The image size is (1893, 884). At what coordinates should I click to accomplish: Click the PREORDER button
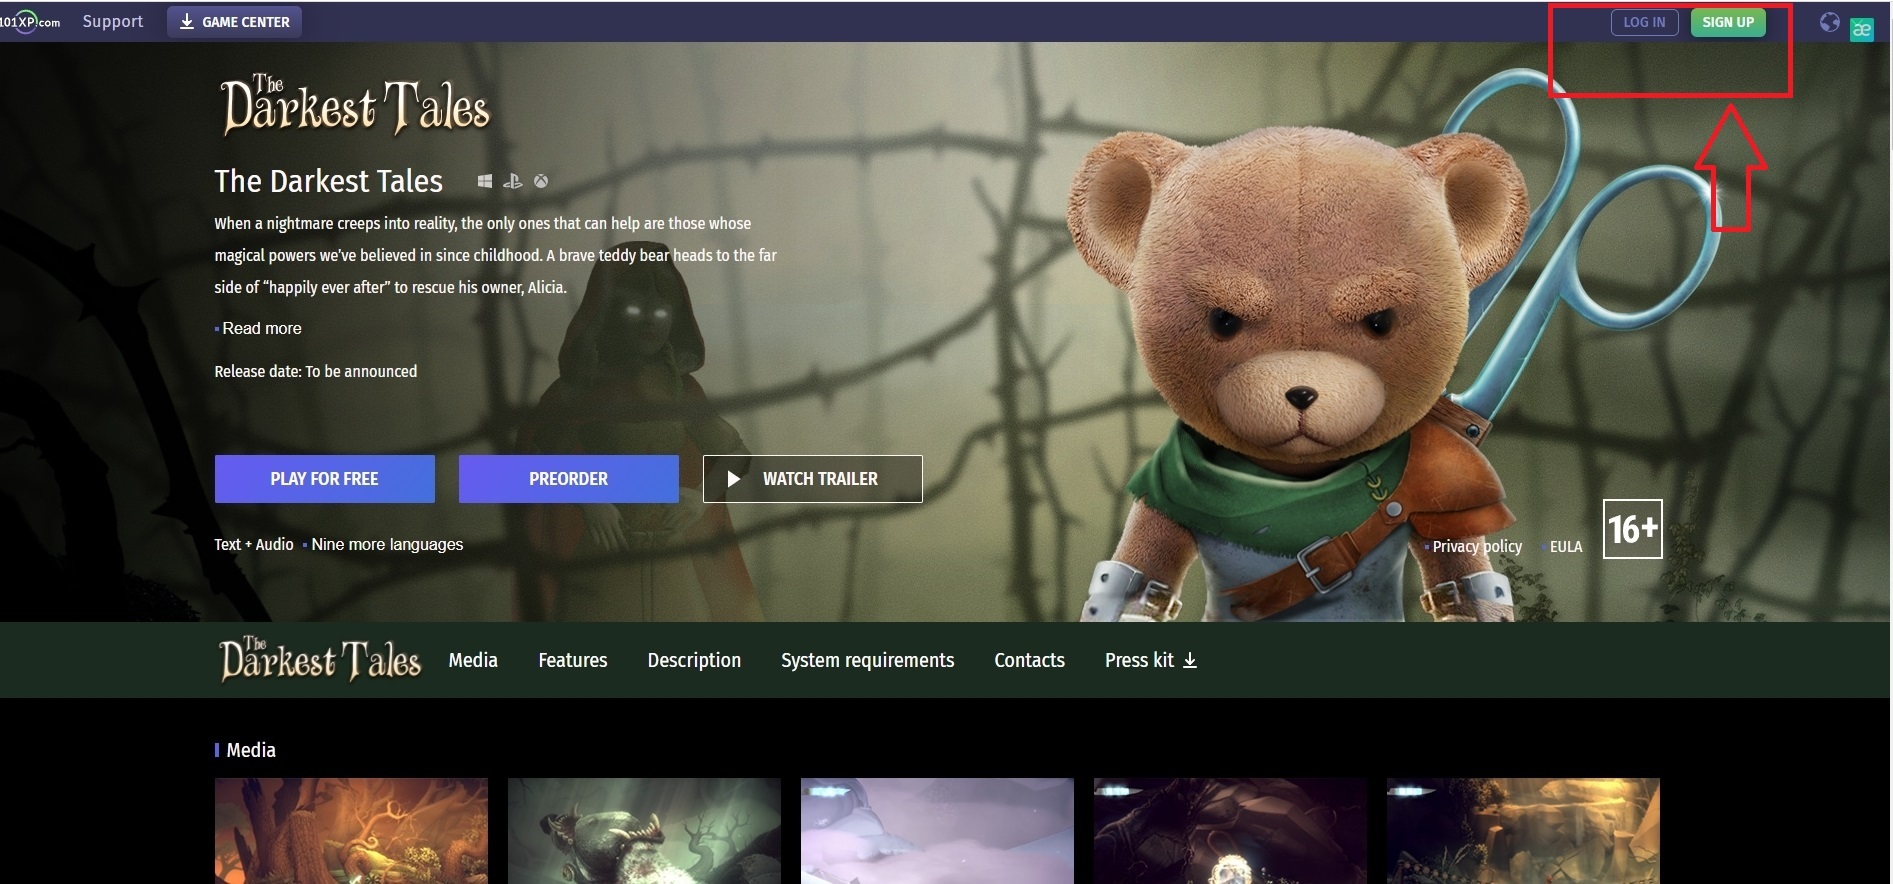click(x=568, y=479)
